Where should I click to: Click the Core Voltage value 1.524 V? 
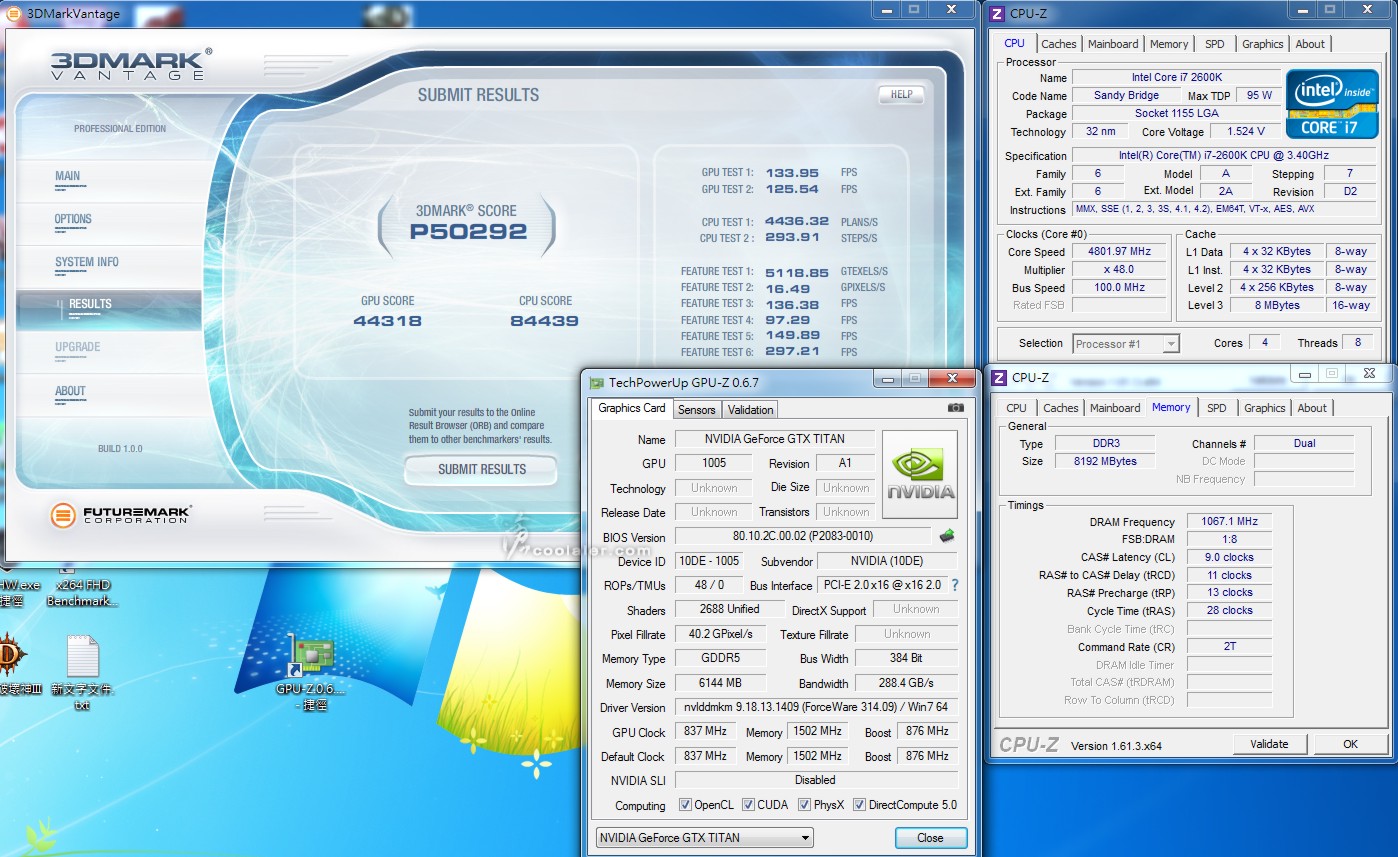[x=1245, y=131]
